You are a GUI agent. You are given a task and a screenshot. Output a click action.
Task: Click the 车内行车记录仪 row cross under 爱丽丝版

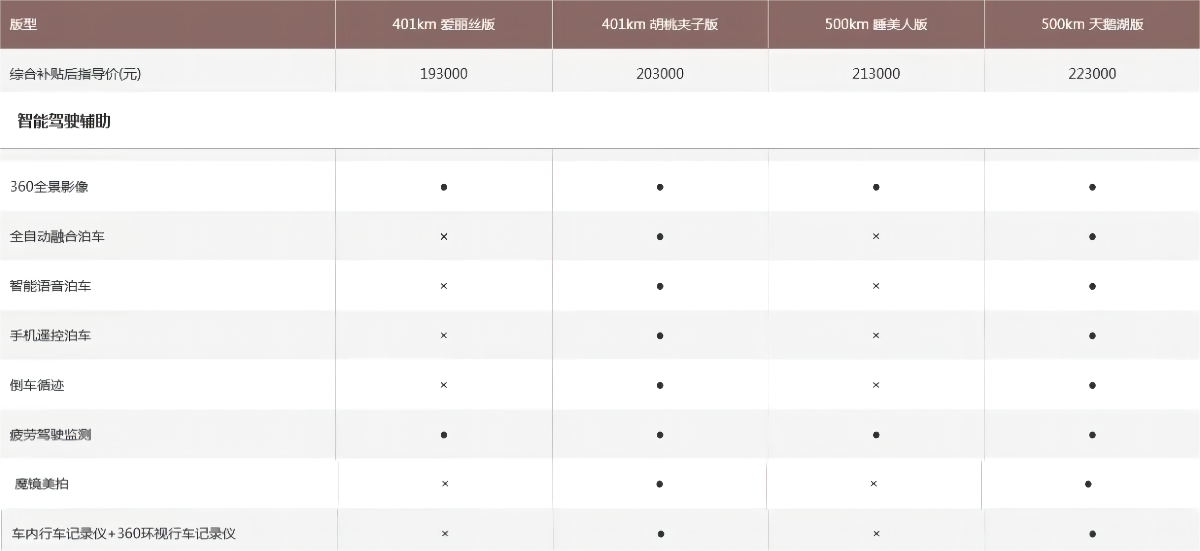[x=445, y=534]
